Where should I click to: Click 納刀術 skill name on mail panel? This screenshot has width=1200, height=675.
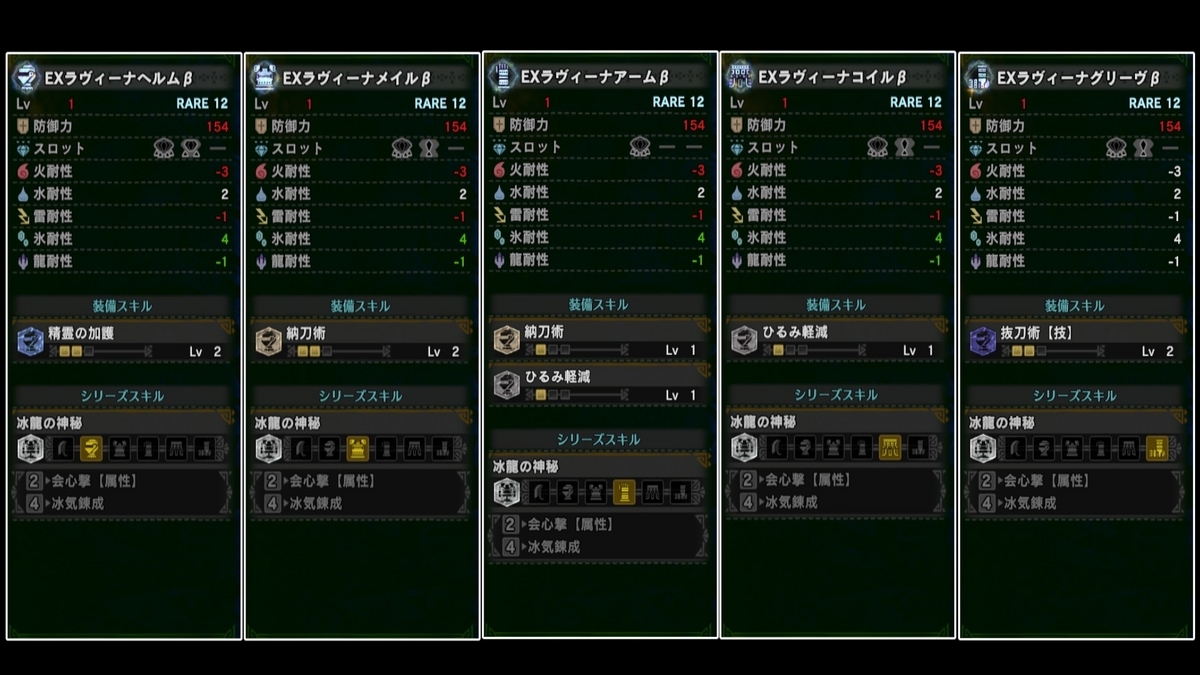click(x=305, y=333)
